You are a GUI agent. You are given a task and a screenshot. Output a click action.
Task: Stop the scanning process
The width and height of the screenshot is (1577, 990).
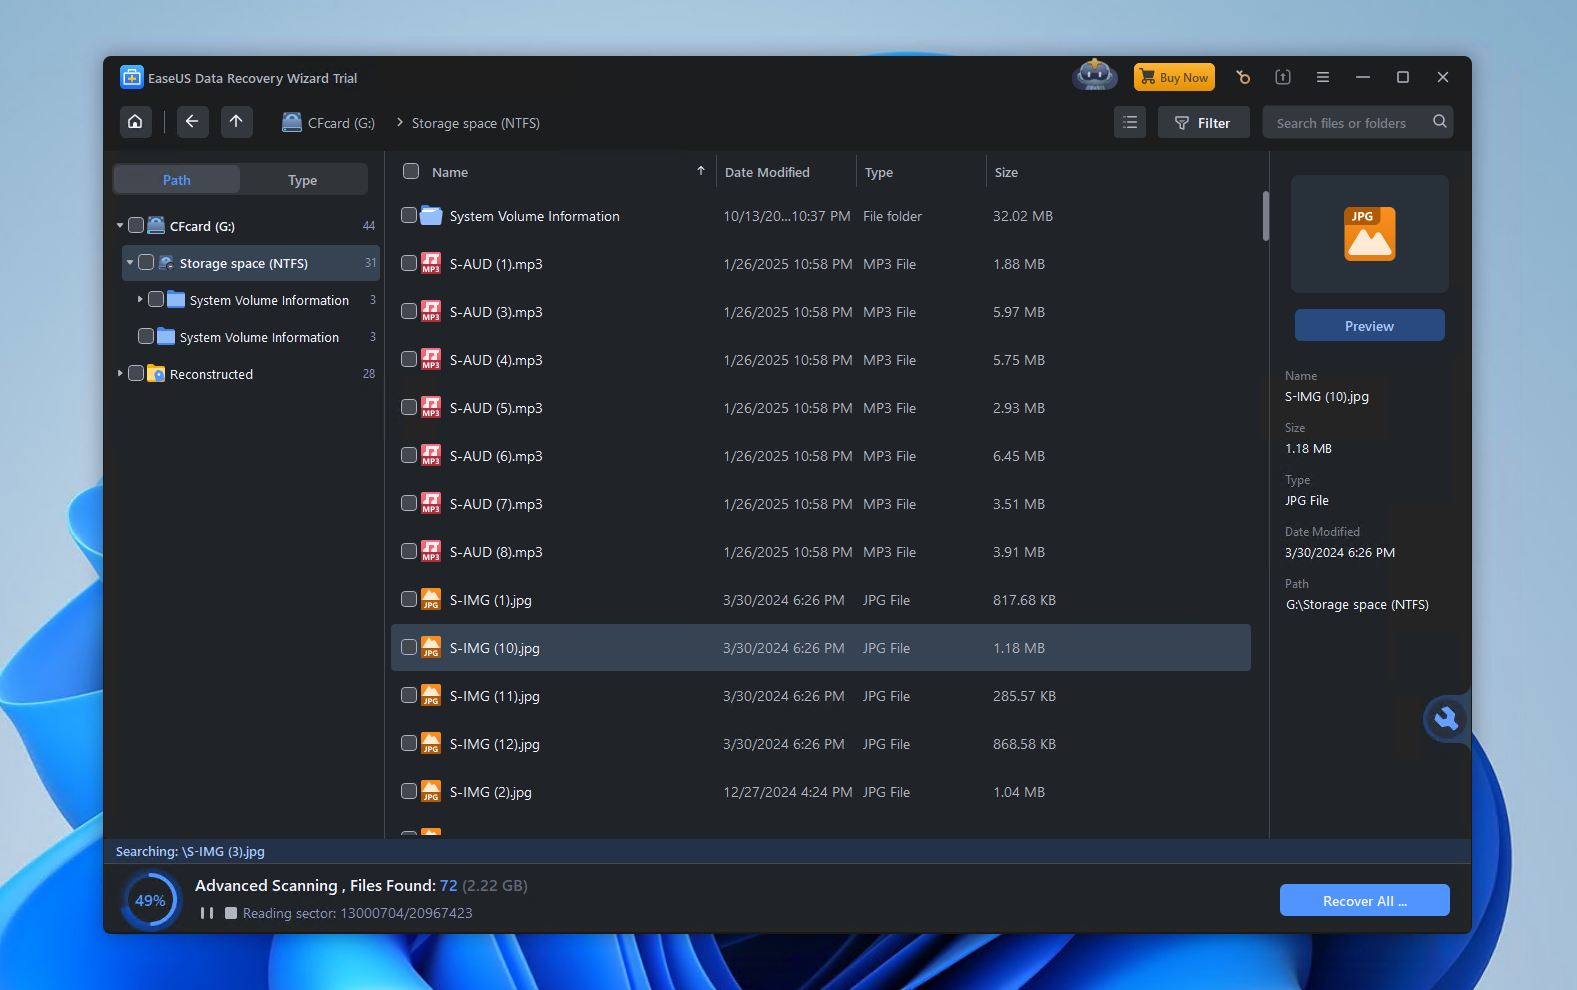pos(231,913)
